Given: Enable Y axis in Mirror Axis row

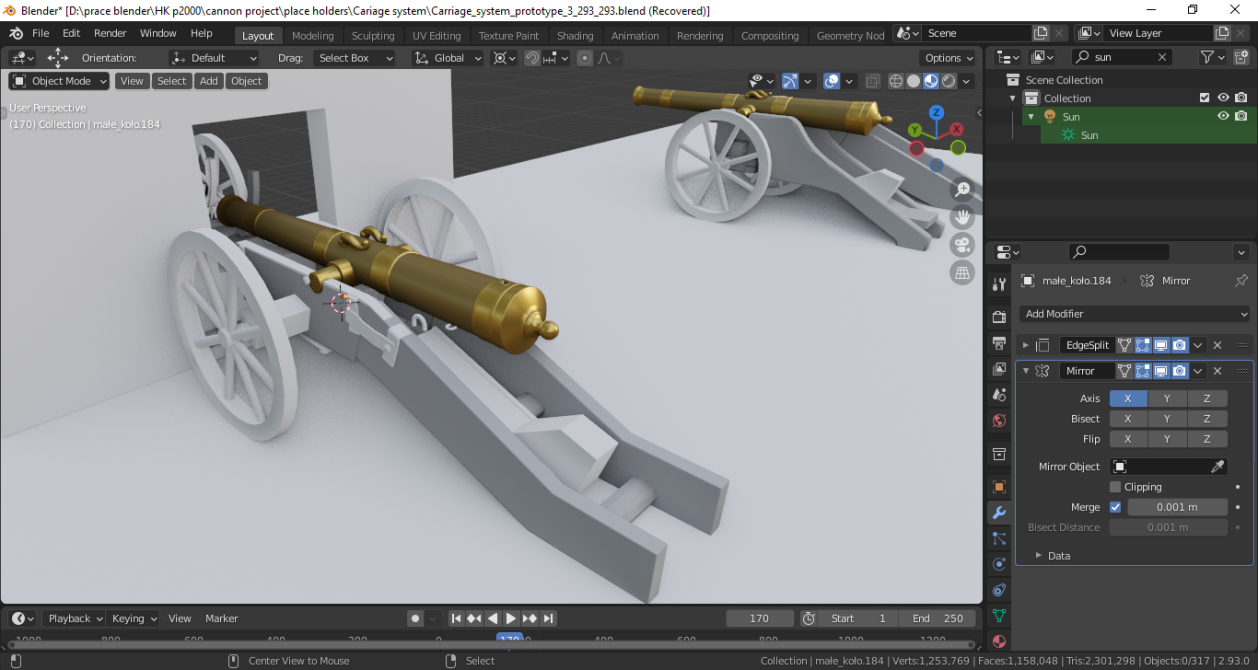Looking at the screenshot, I should (1167, 398).
